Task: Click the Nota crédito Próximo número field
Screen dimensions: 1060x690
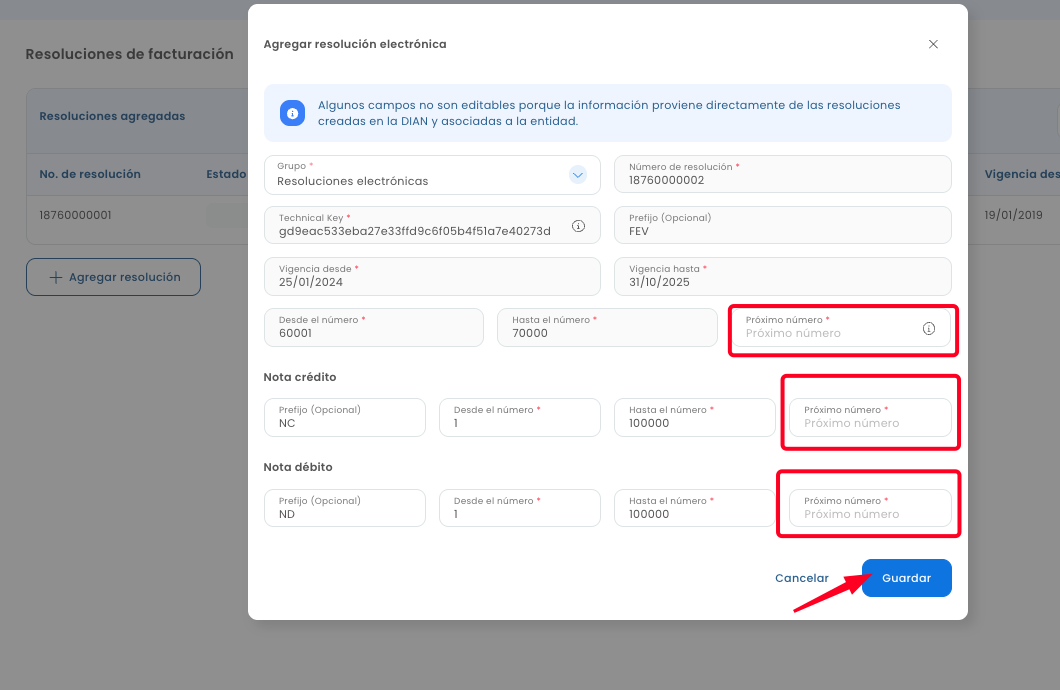Action: (869, 418)
